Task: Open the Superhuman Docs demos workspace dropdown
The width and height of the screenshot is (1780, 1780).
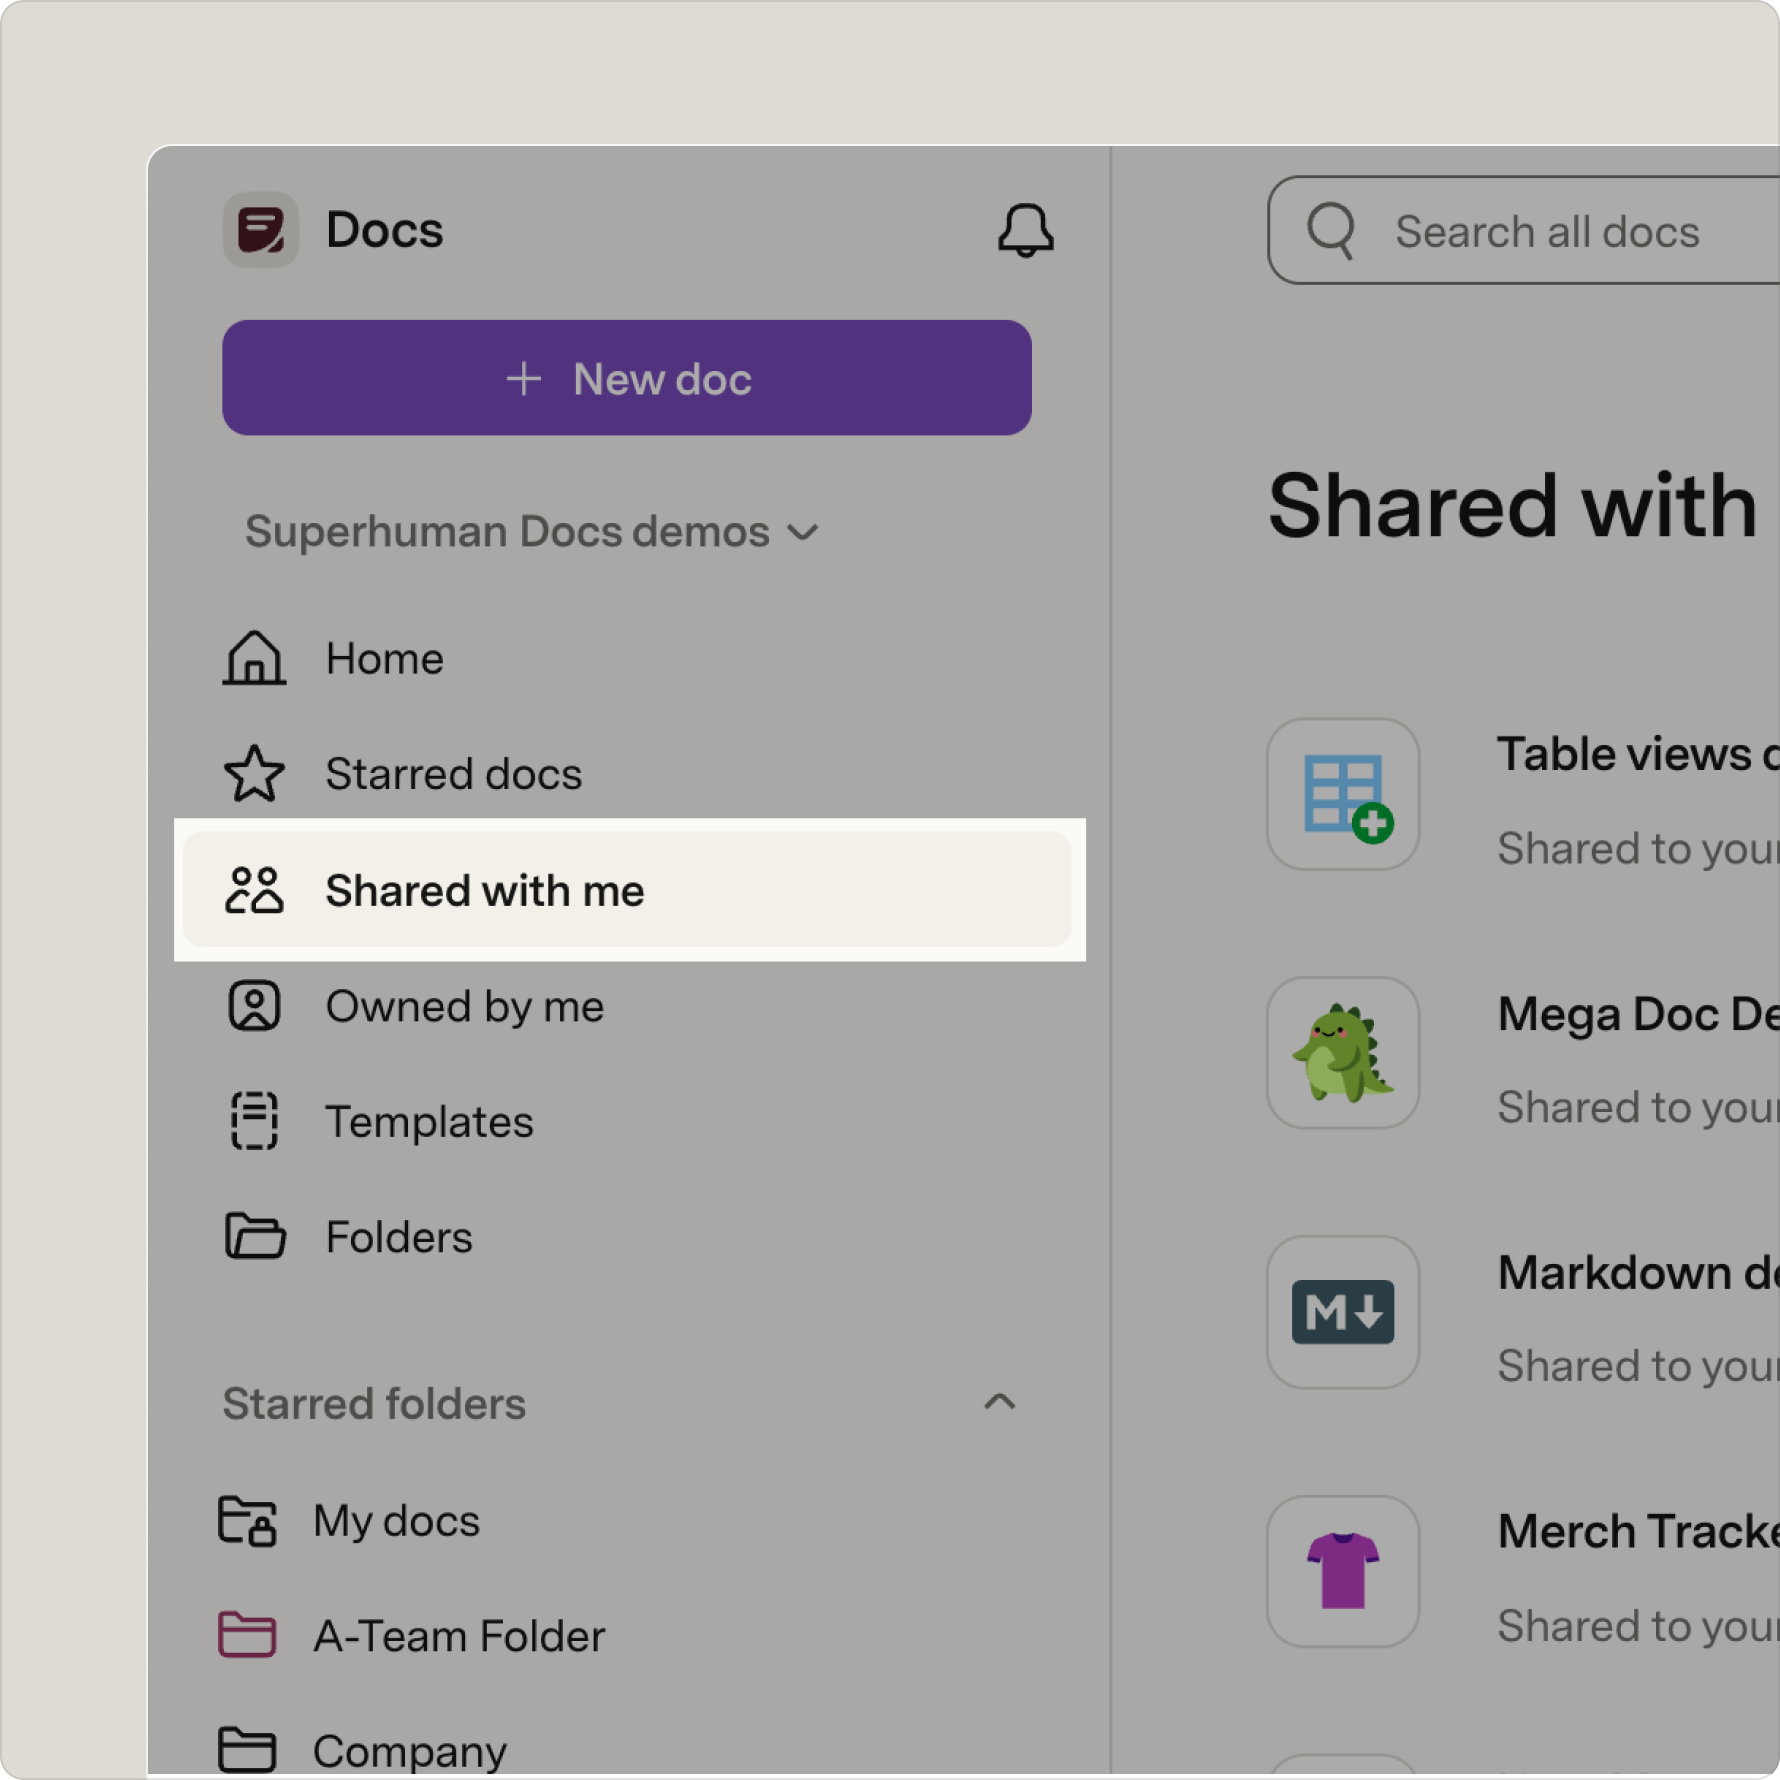Action: (x=532, y=532)
